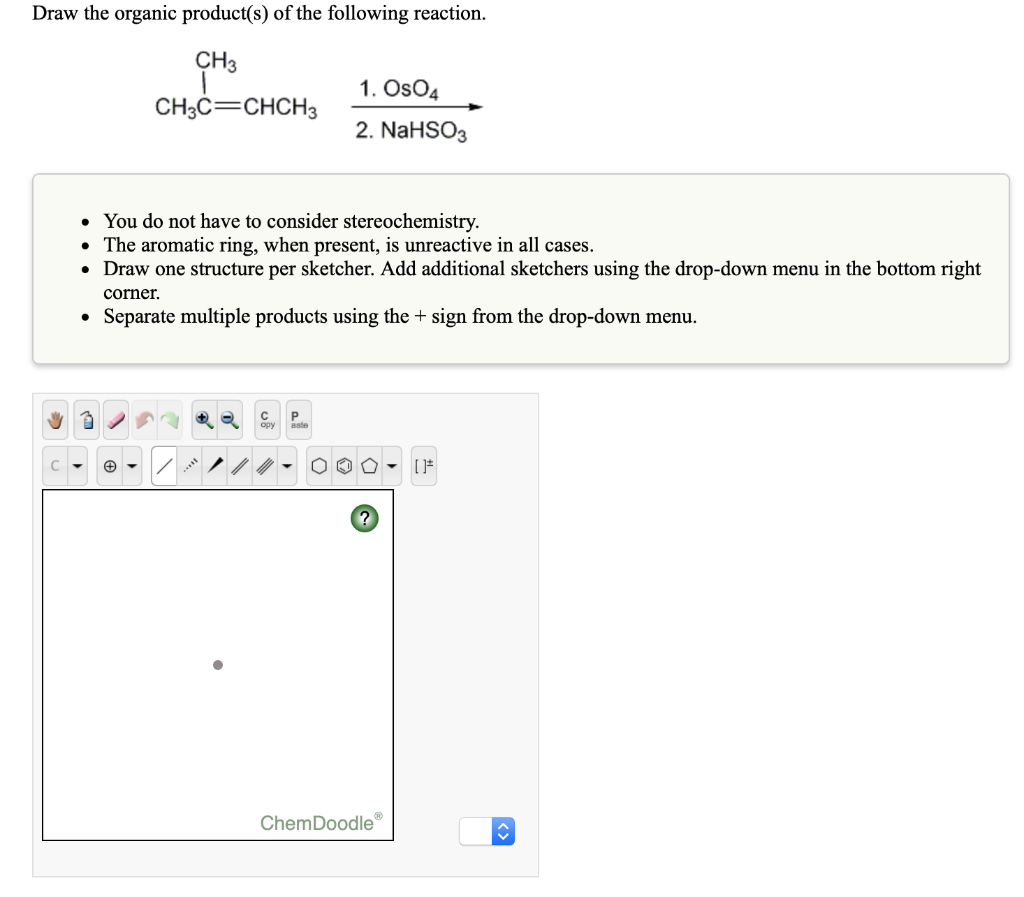This screenshot has height=897, width=1024.
Task: Click the Copy button
Action: 265,420
